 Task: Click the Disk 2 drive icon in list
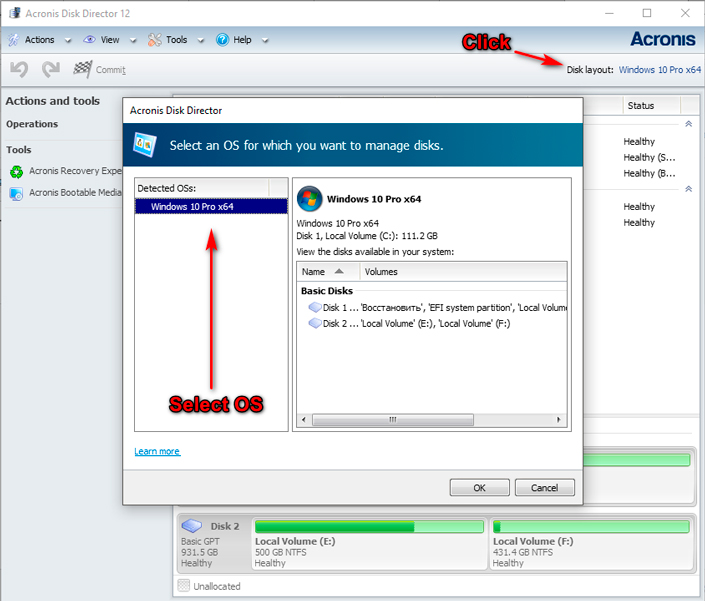315,323
